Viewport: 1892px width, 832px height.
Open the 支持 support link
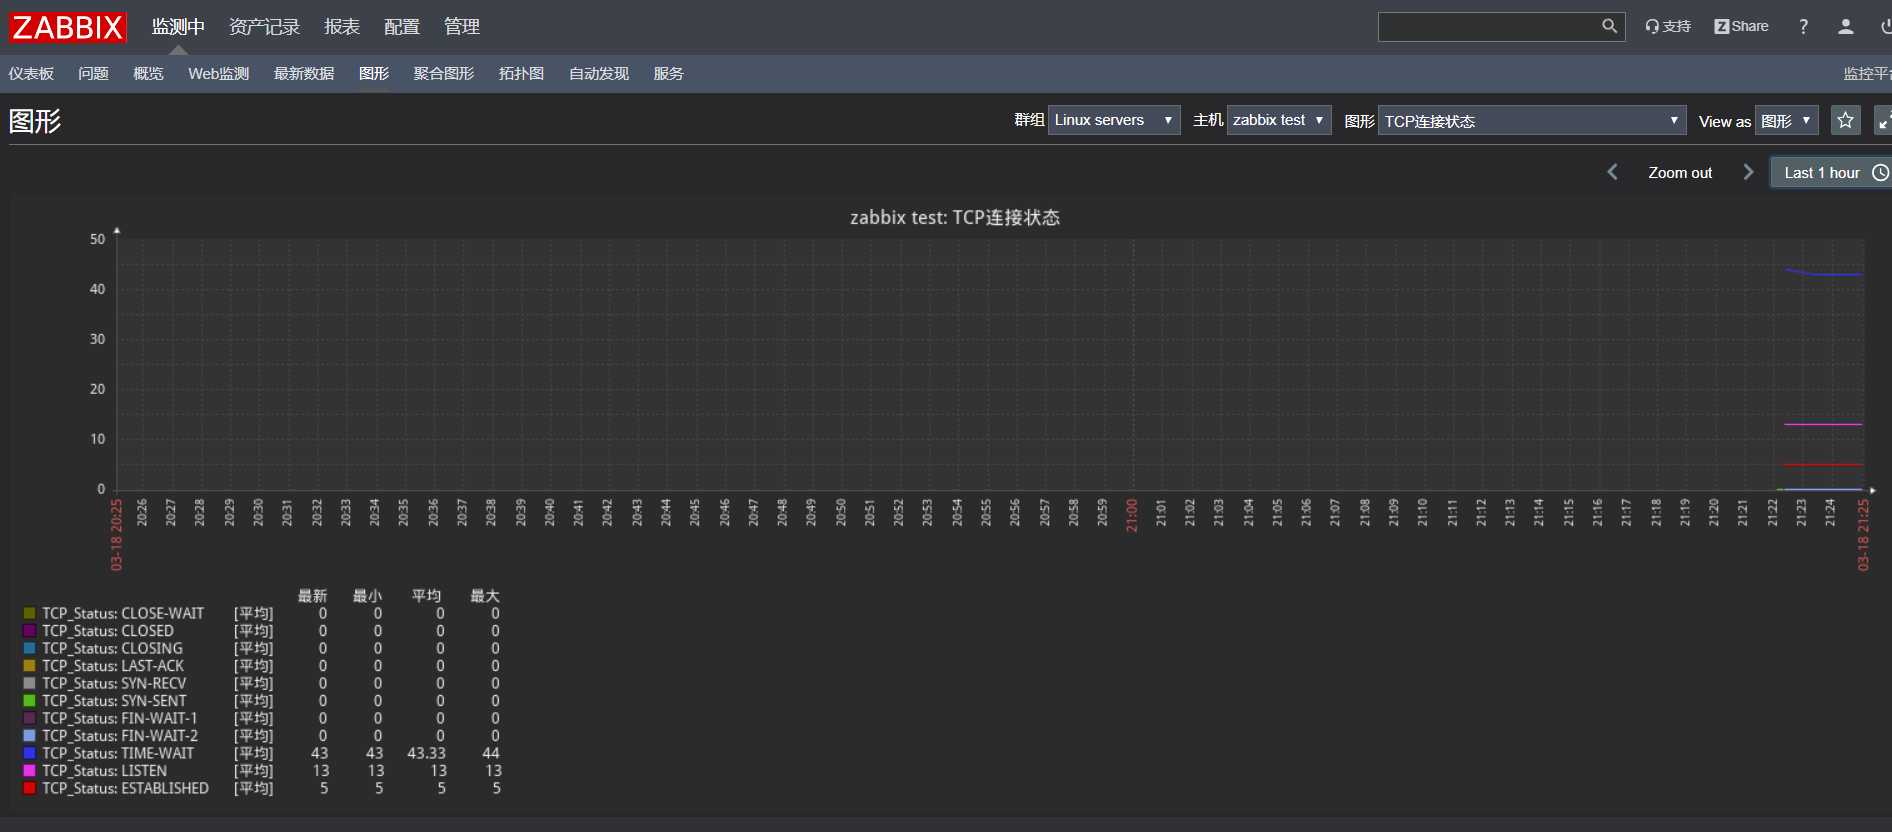tap(1668, 27)
